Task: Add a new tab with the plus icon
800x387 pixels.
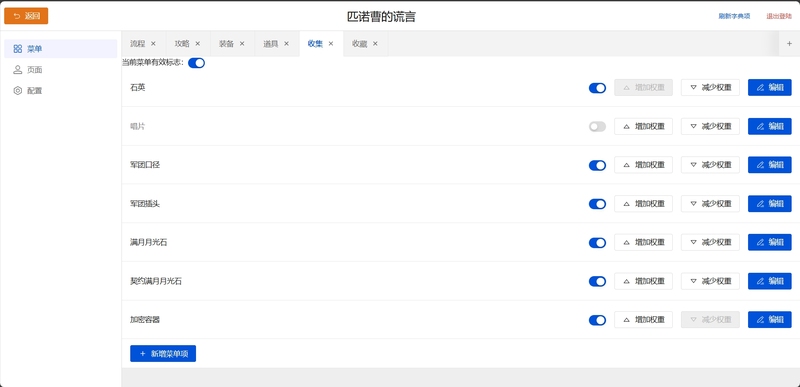Action: (x=789, y=44)
